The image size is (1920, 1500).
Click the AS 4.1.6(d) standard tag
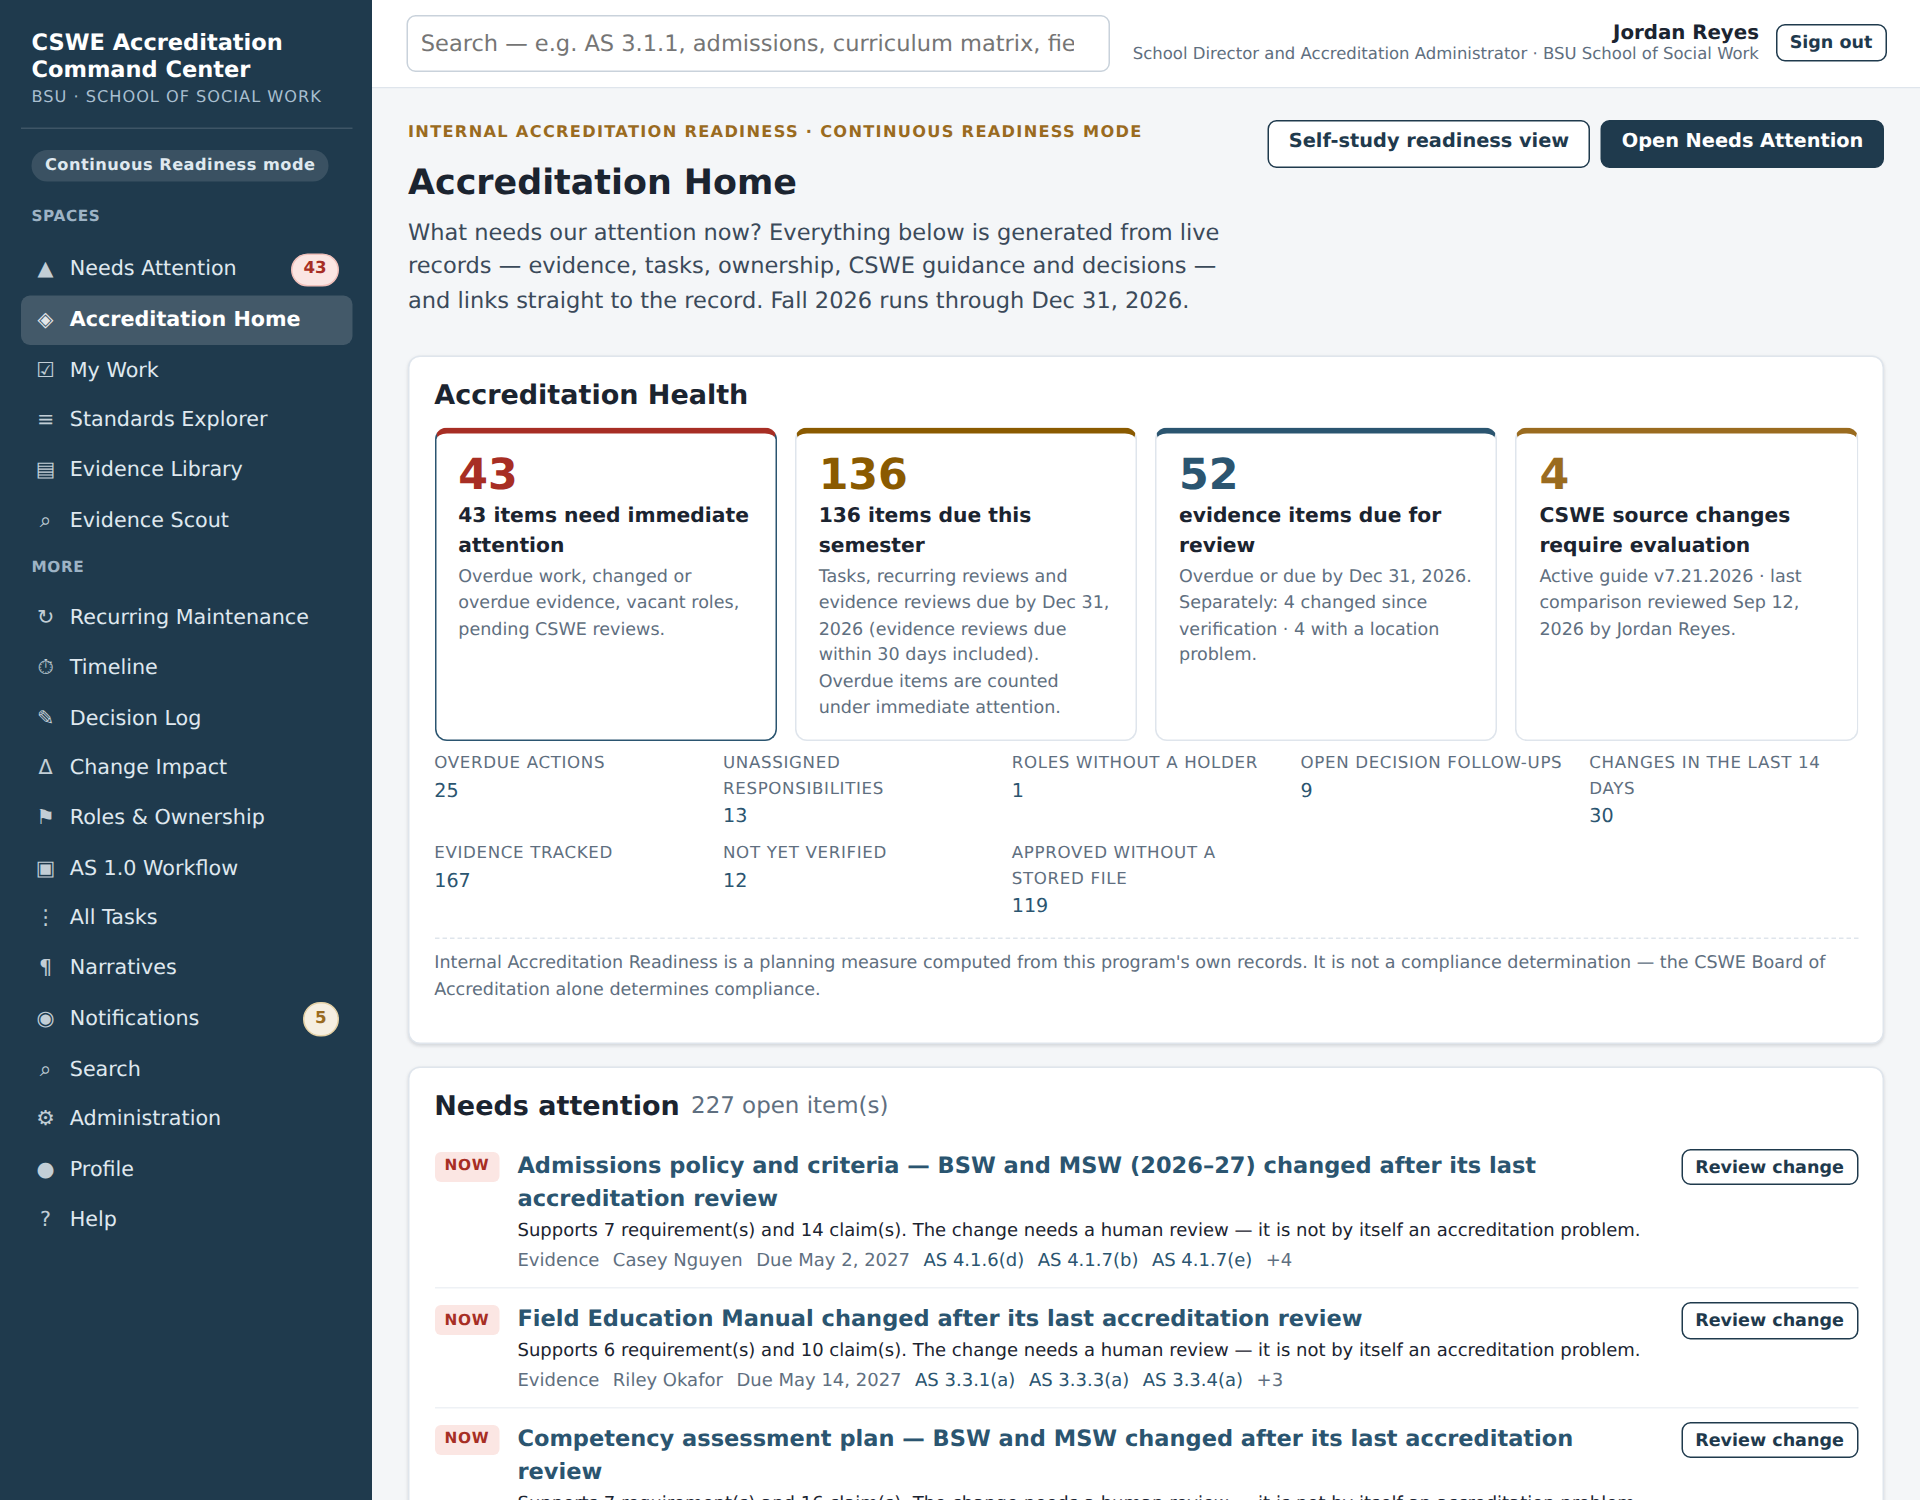(973, 1260)
